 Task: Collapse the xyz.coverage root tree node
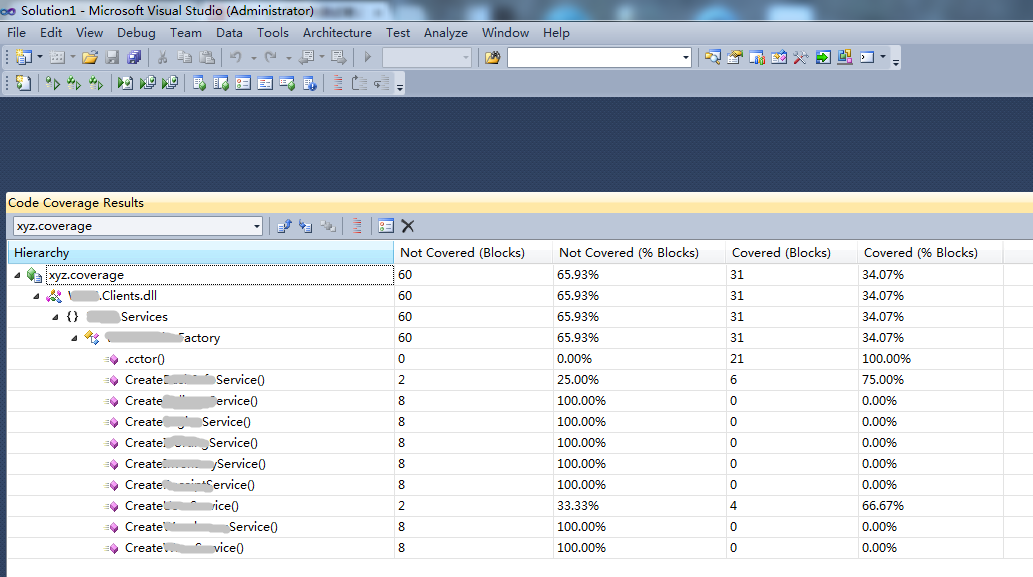click(17, 275)
